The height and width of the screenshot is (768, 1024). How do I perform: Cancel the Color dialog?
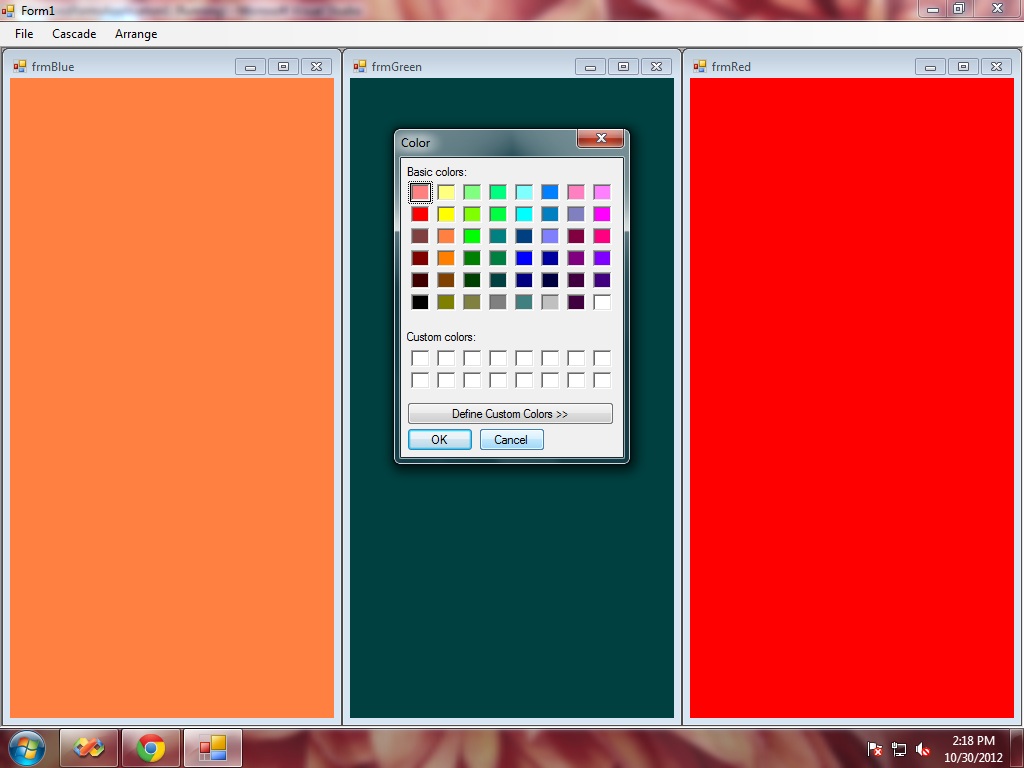511,440
